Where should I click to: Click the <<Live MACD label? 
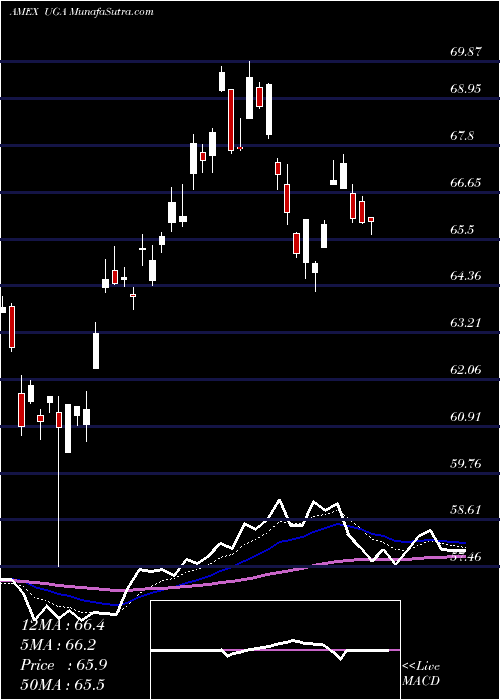pos(421,674)
